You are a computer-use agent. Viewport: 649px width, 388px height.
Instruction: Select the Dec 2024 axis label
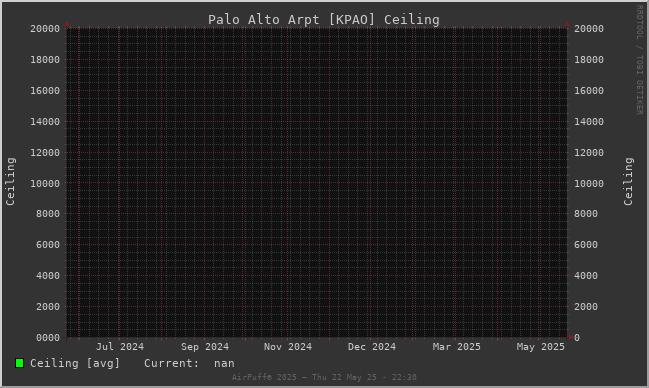click(x=372, y=347)
